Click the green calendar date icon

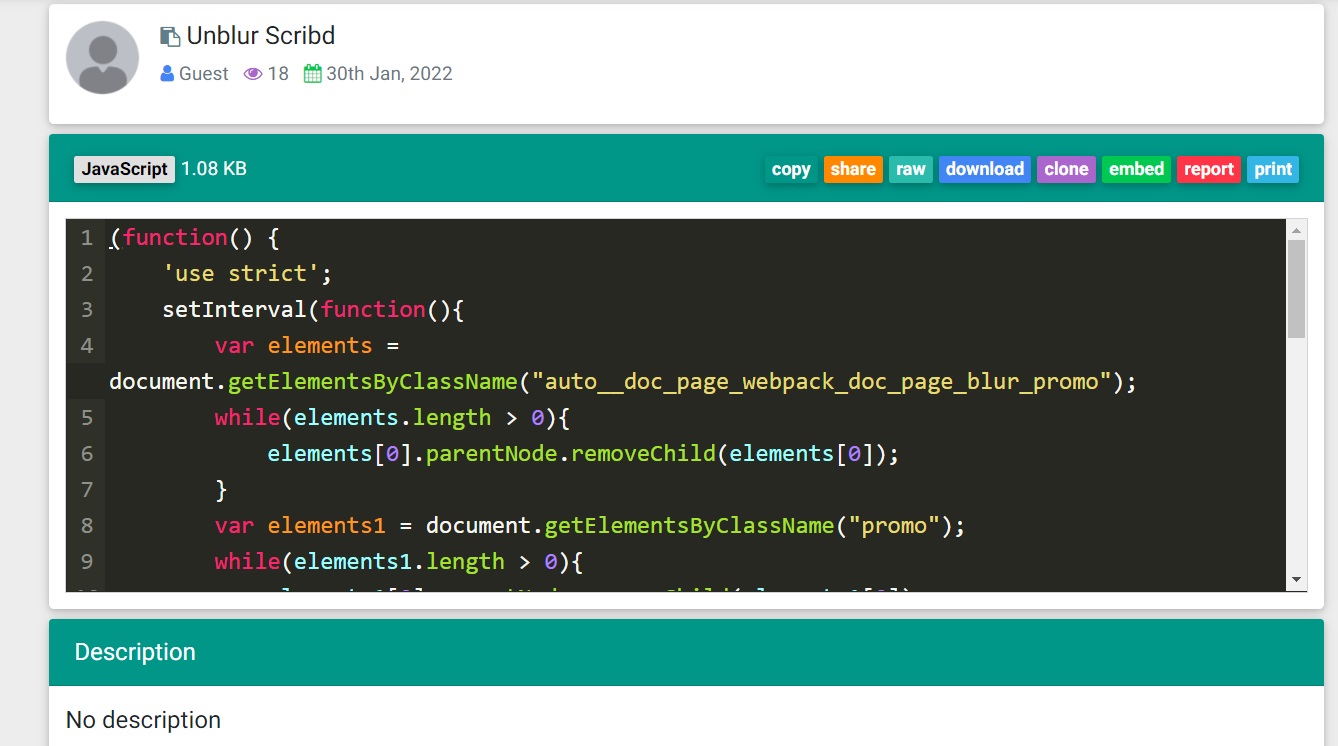(x=312, y=74)
